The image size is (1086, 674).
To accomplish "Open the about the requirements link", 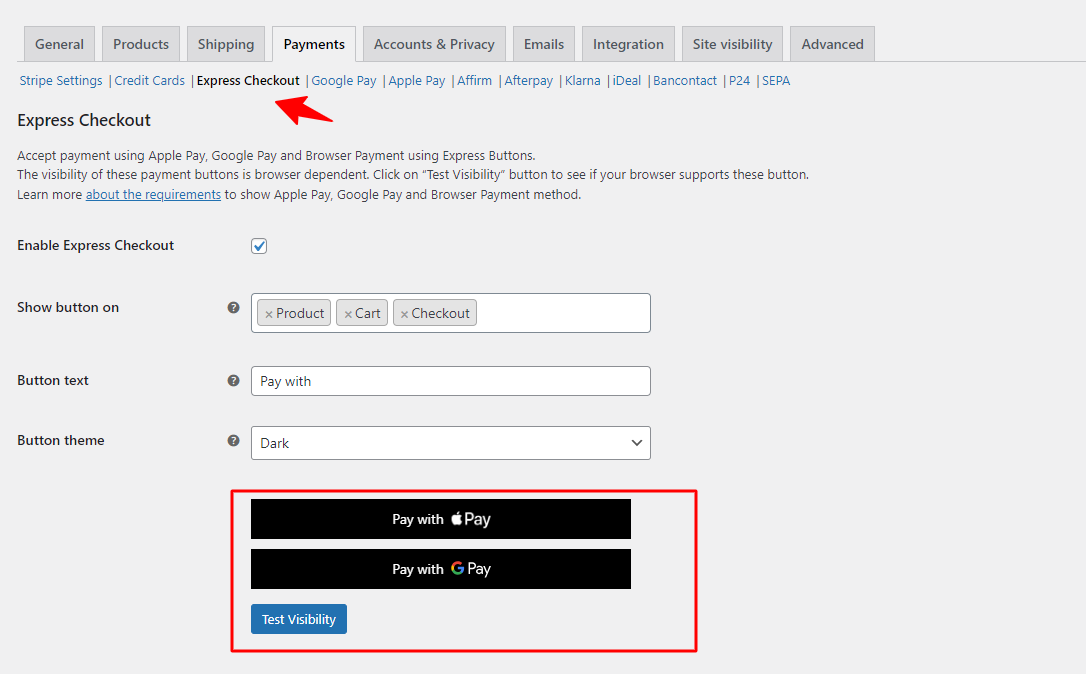I will 153,194.
